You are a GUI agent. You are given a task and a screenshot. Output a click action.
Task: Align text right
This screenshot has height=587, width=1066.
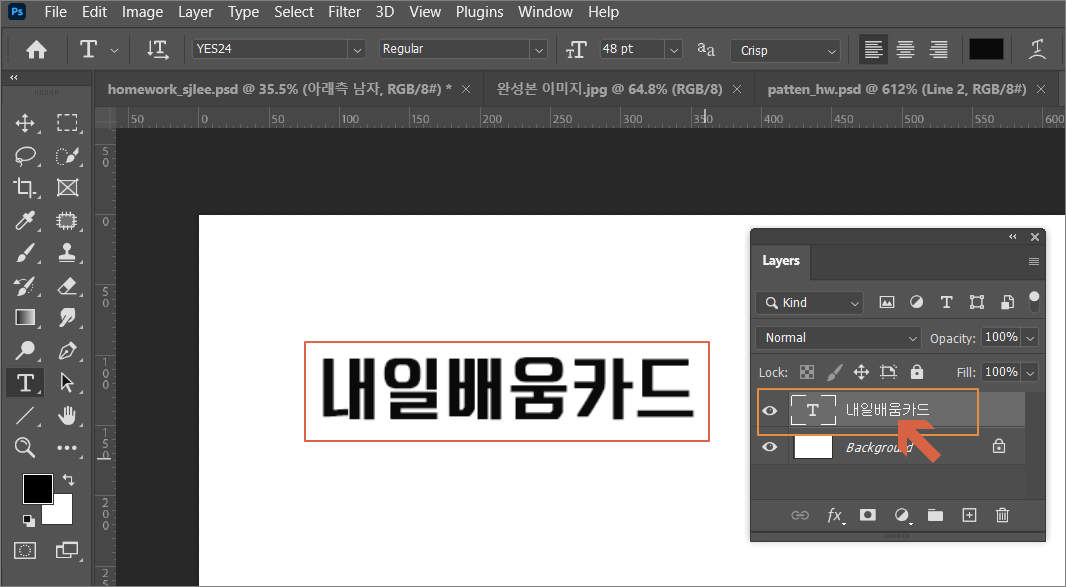(938, 50)
